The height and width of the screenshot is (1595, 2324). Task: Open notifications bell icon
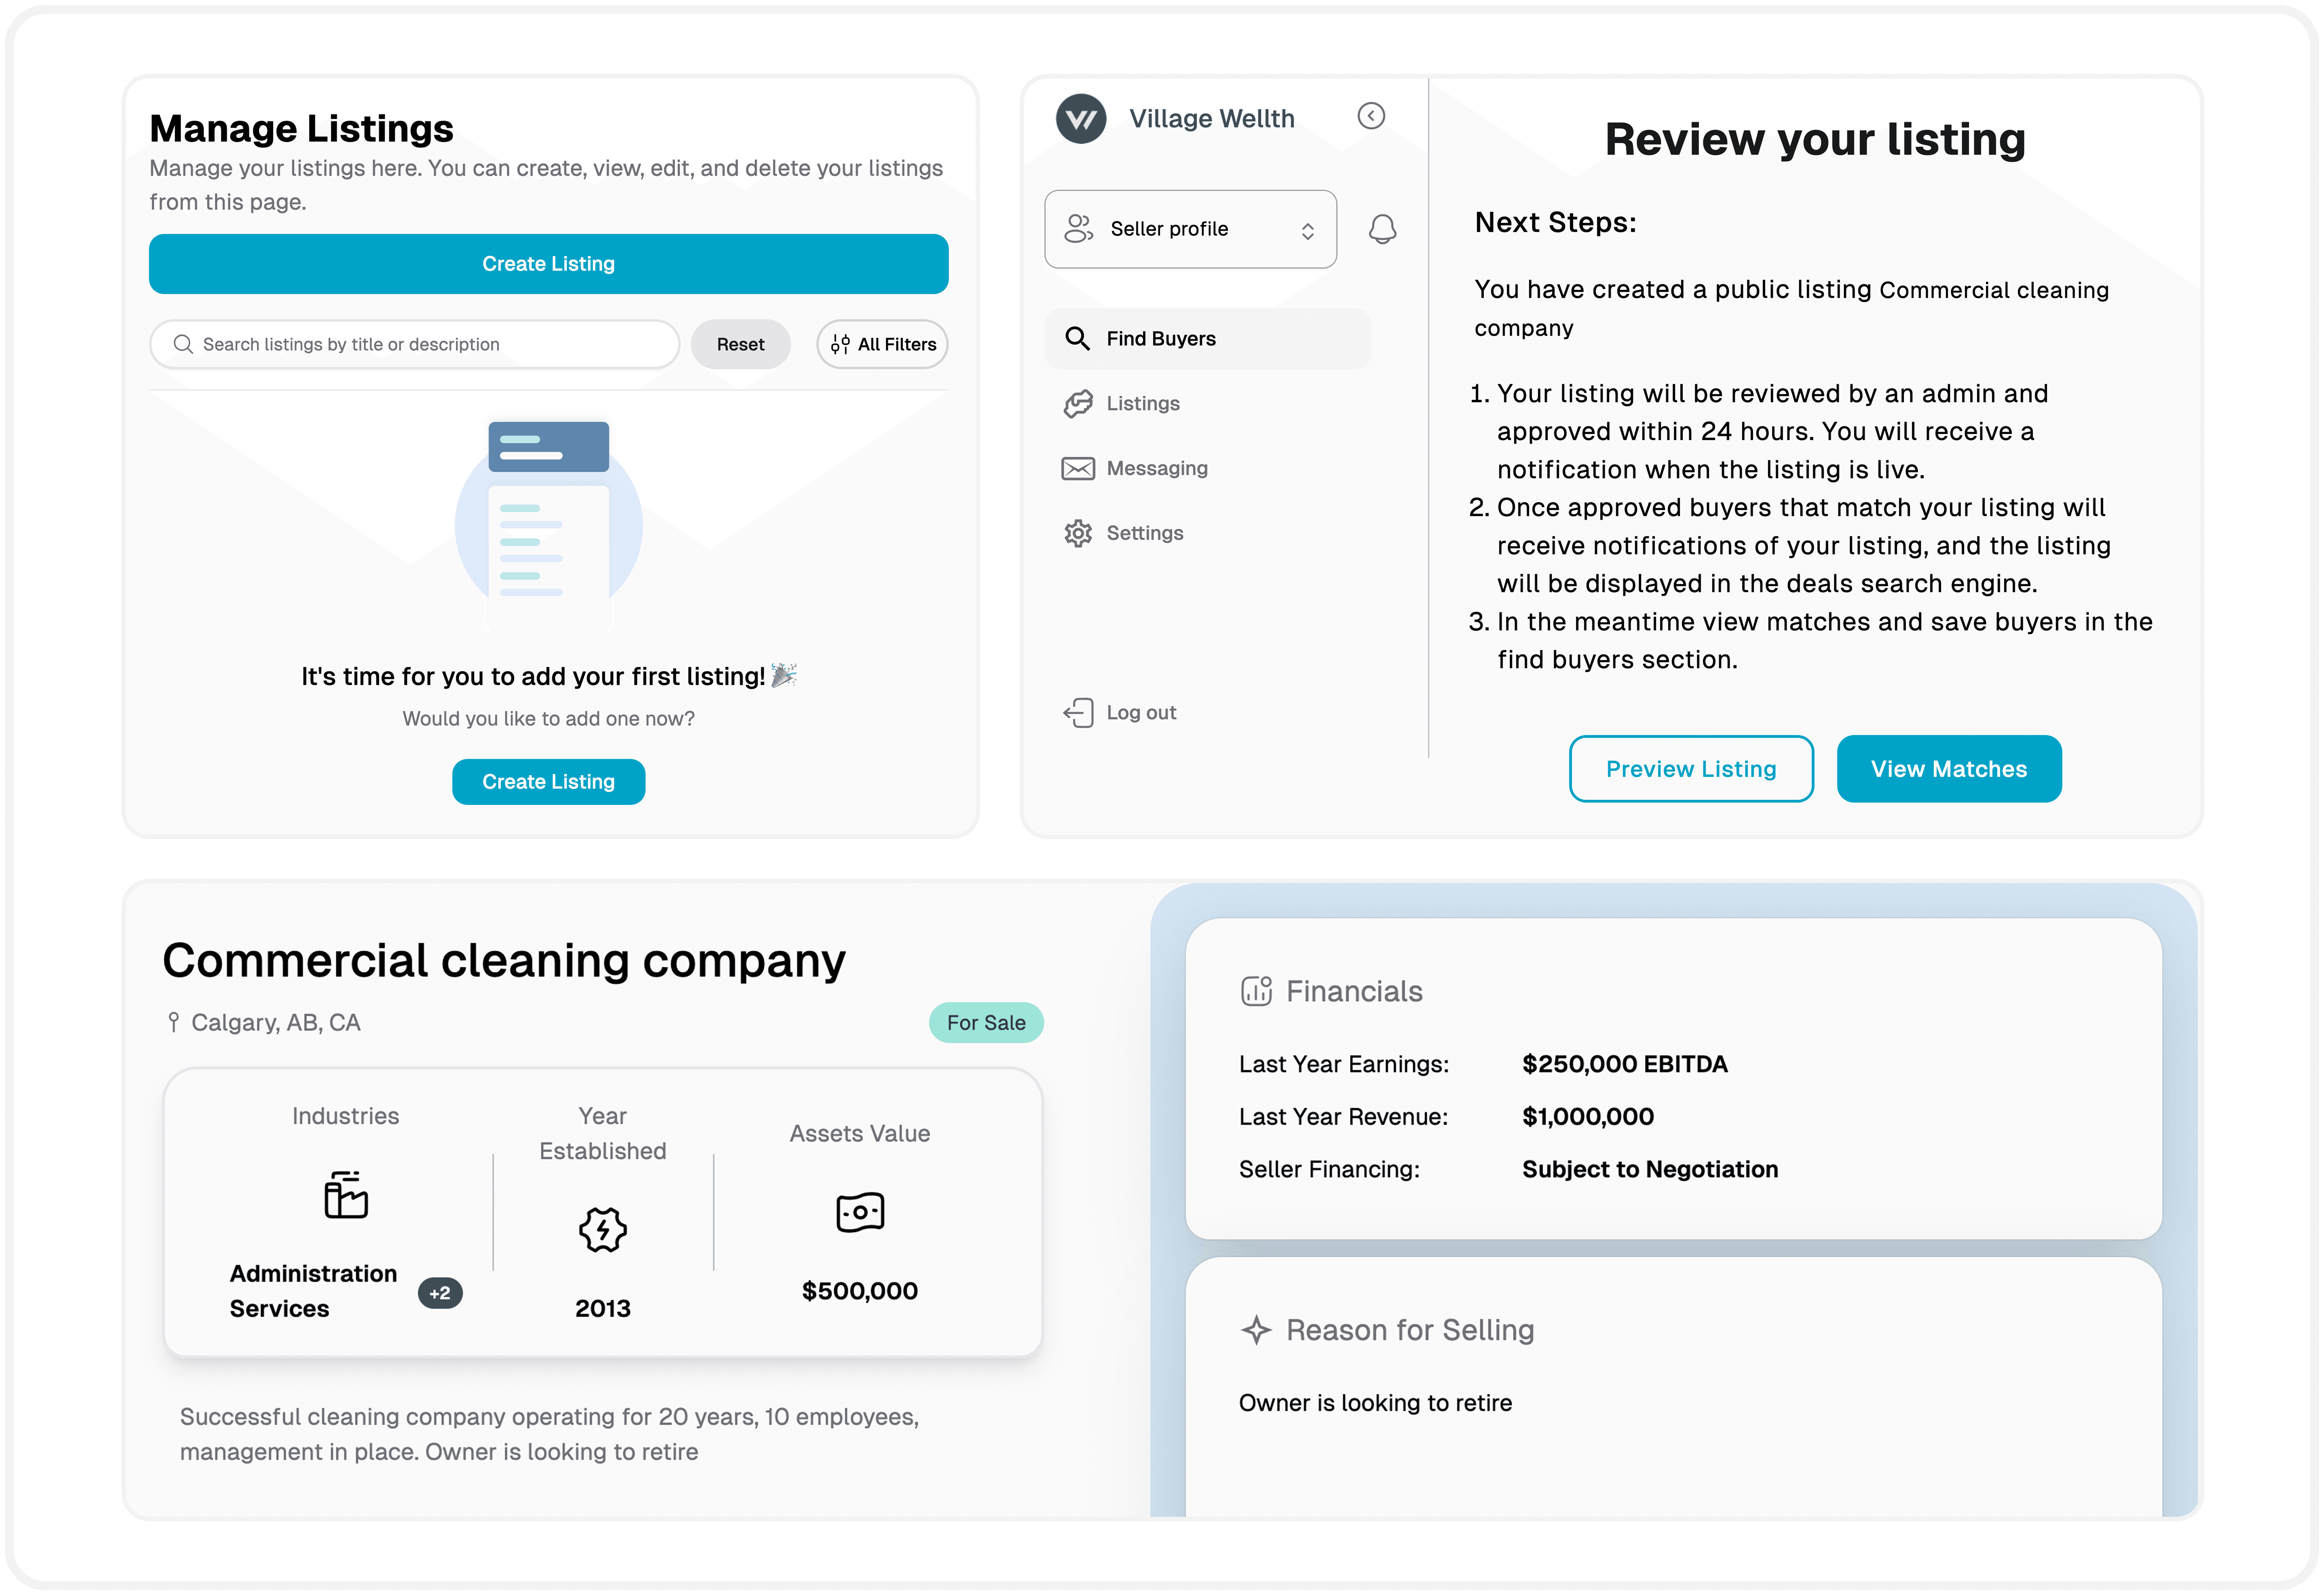coord(1382,229)
